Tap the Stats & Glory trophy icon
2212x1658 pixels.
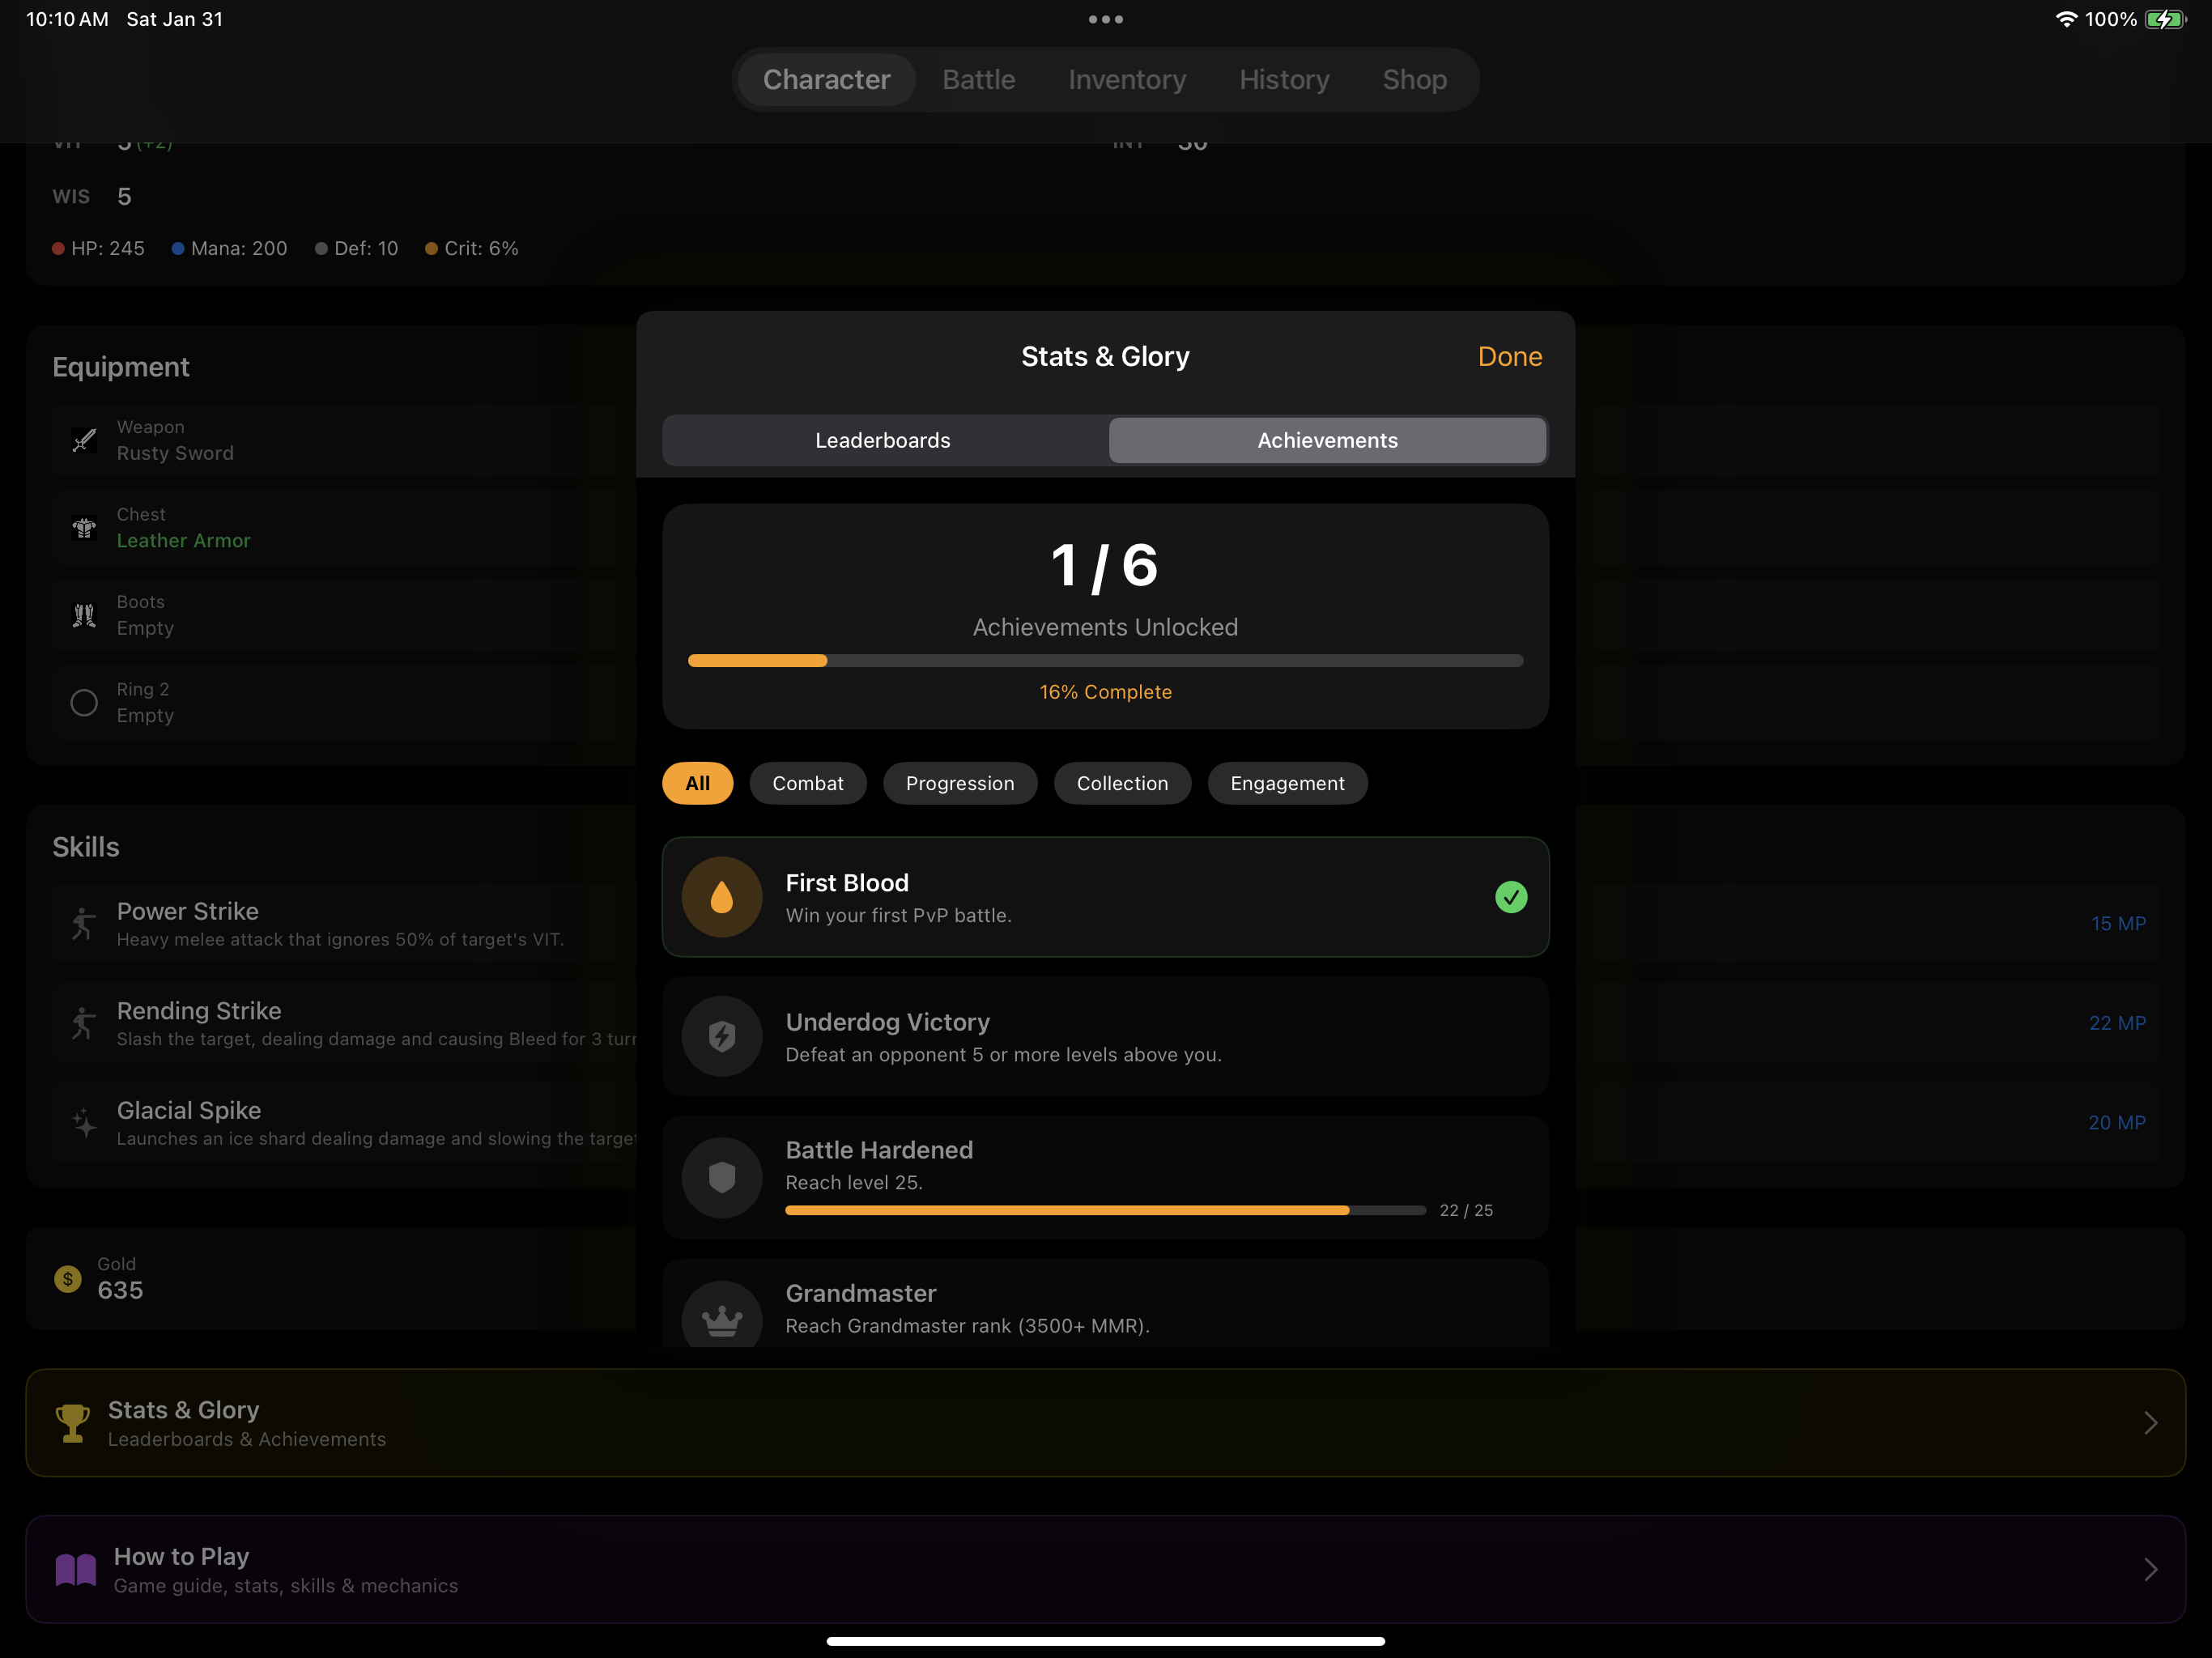[x=72, y=1422]
